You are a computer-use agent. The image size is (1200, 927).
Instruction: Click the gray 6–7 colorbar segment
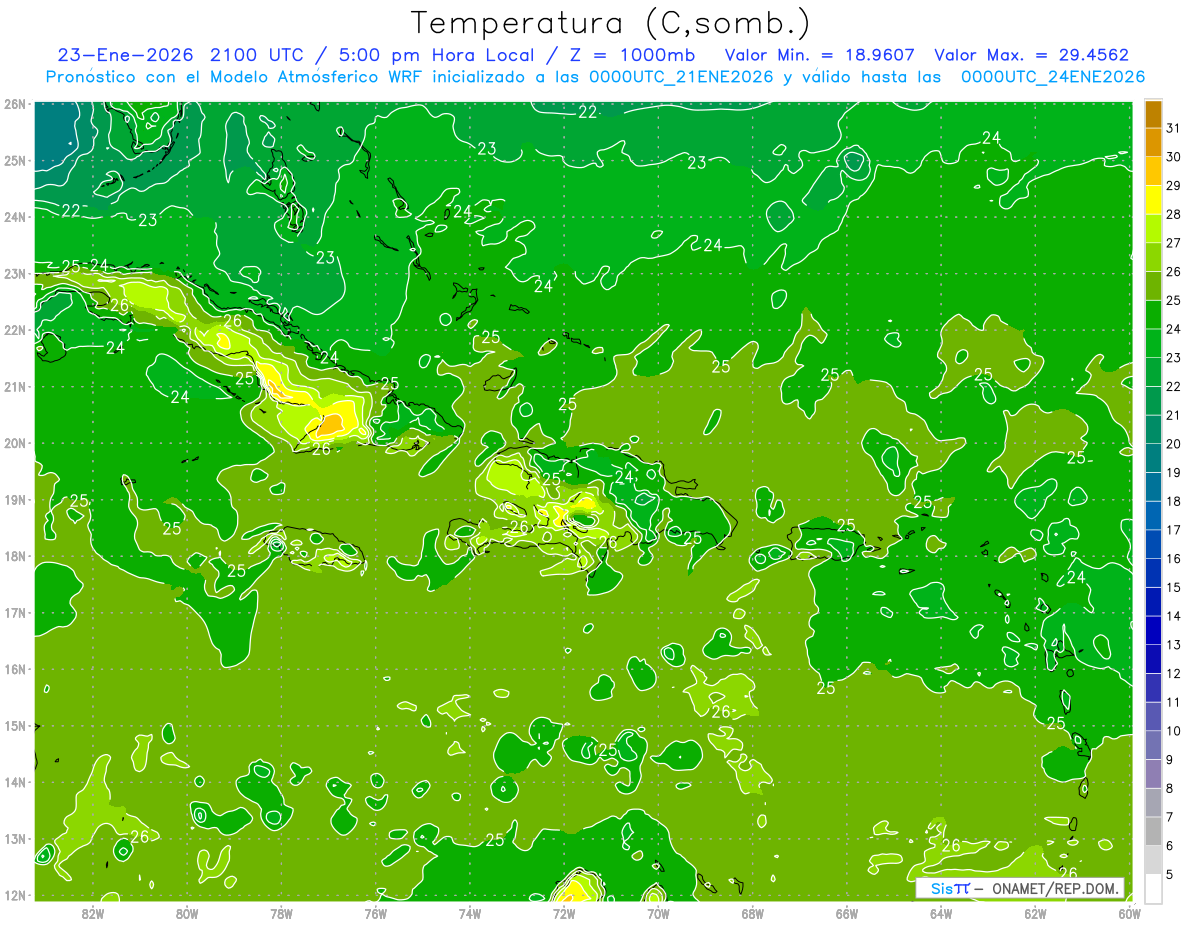pyautogui.click(x=1153, y=831)
